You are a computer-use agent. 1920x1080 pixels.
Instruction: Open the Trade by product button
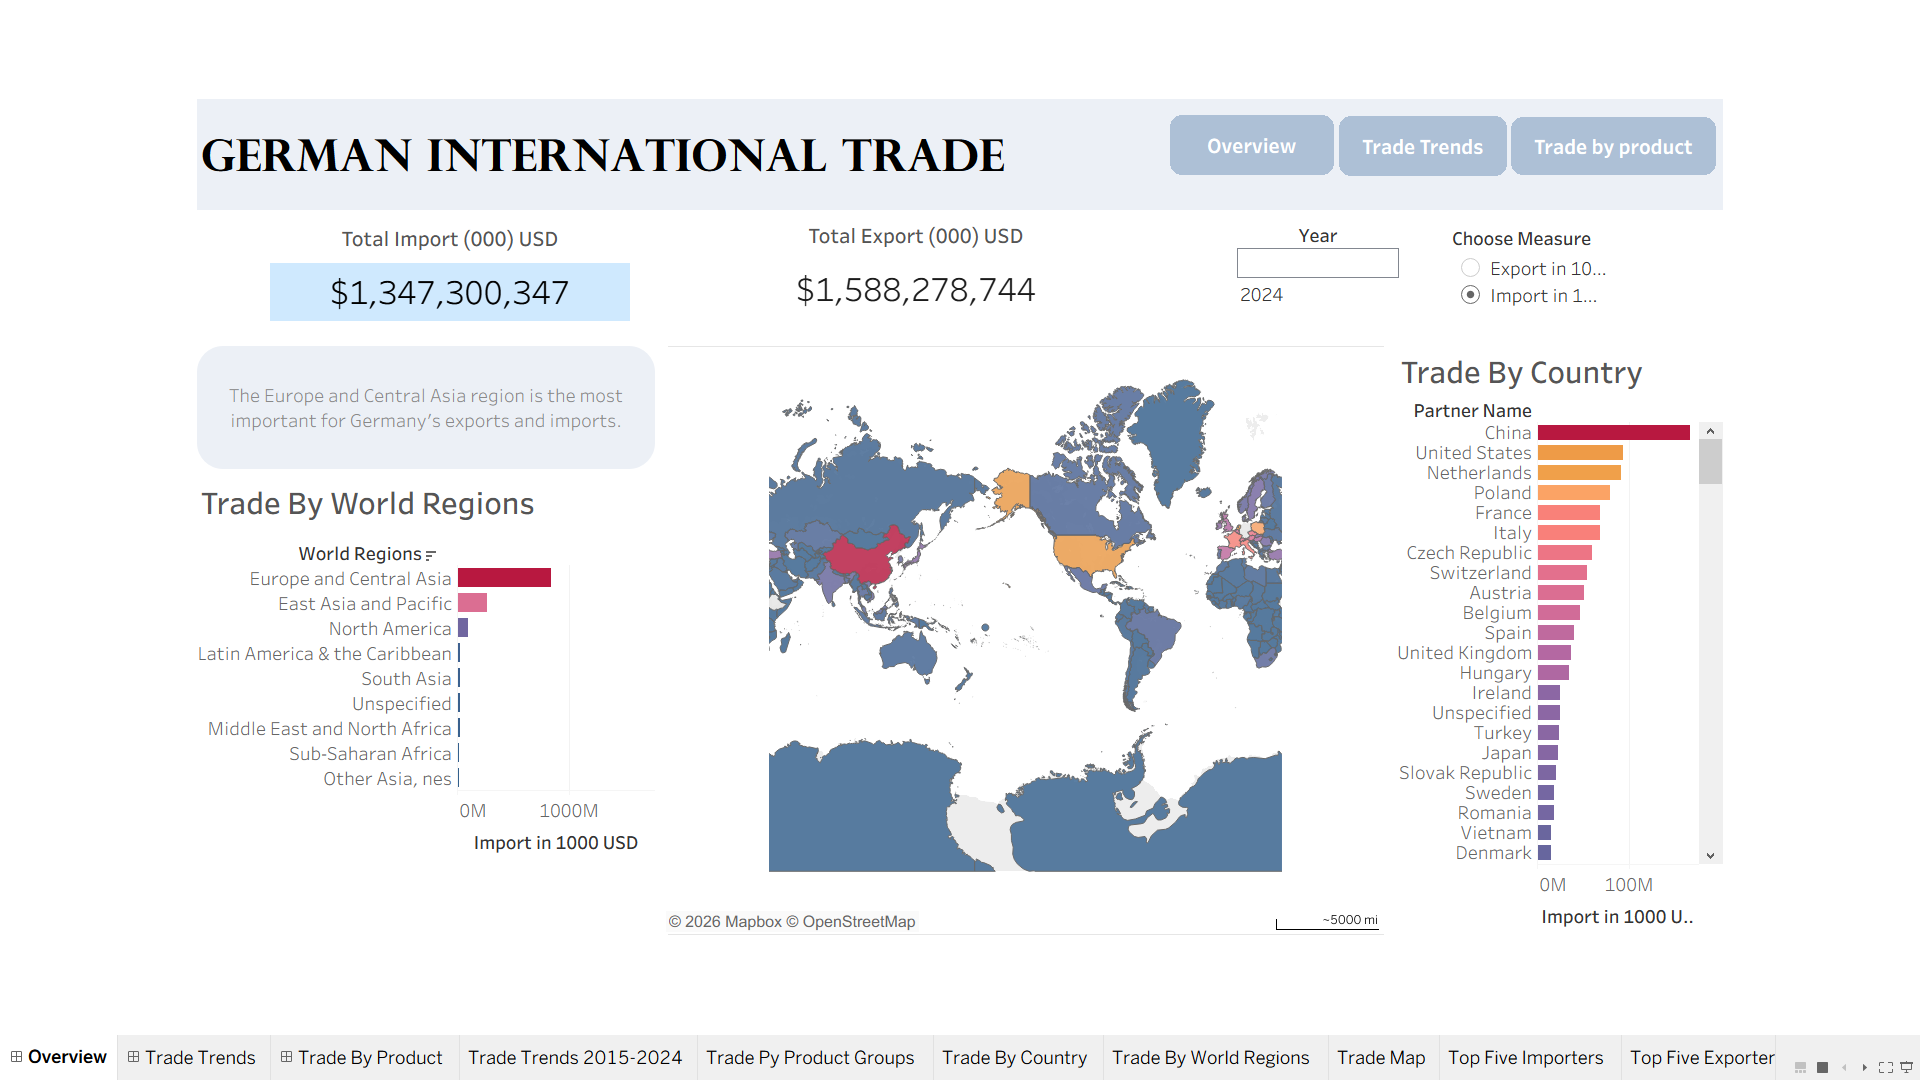click(x=1613, y=147)
